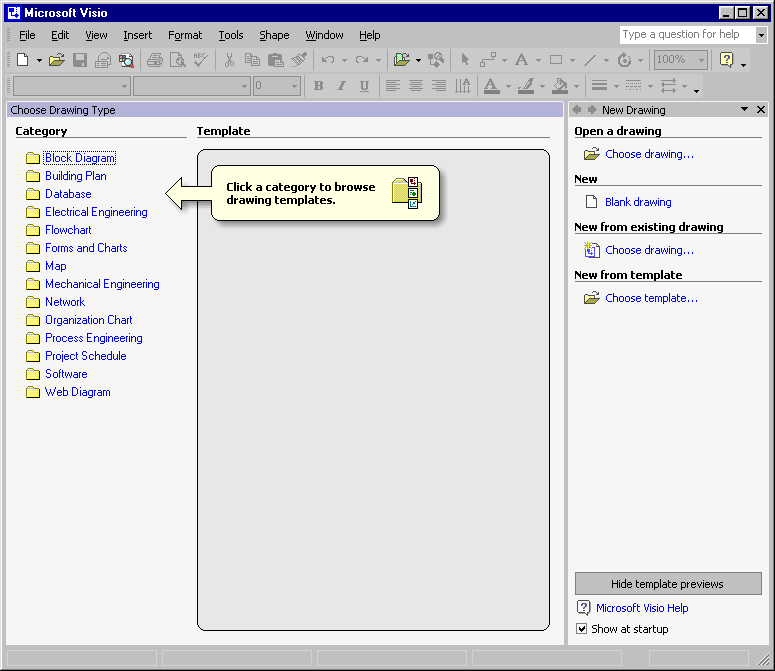Click the Help question mark toolbar icon
The height and width of the screenshot is (671, 775).
(x=727, y=60)
